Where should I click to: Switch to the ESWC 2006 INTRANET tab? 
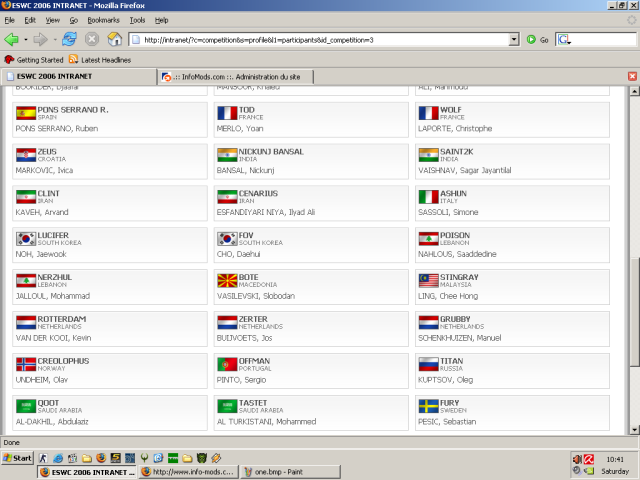pos(79,76)
